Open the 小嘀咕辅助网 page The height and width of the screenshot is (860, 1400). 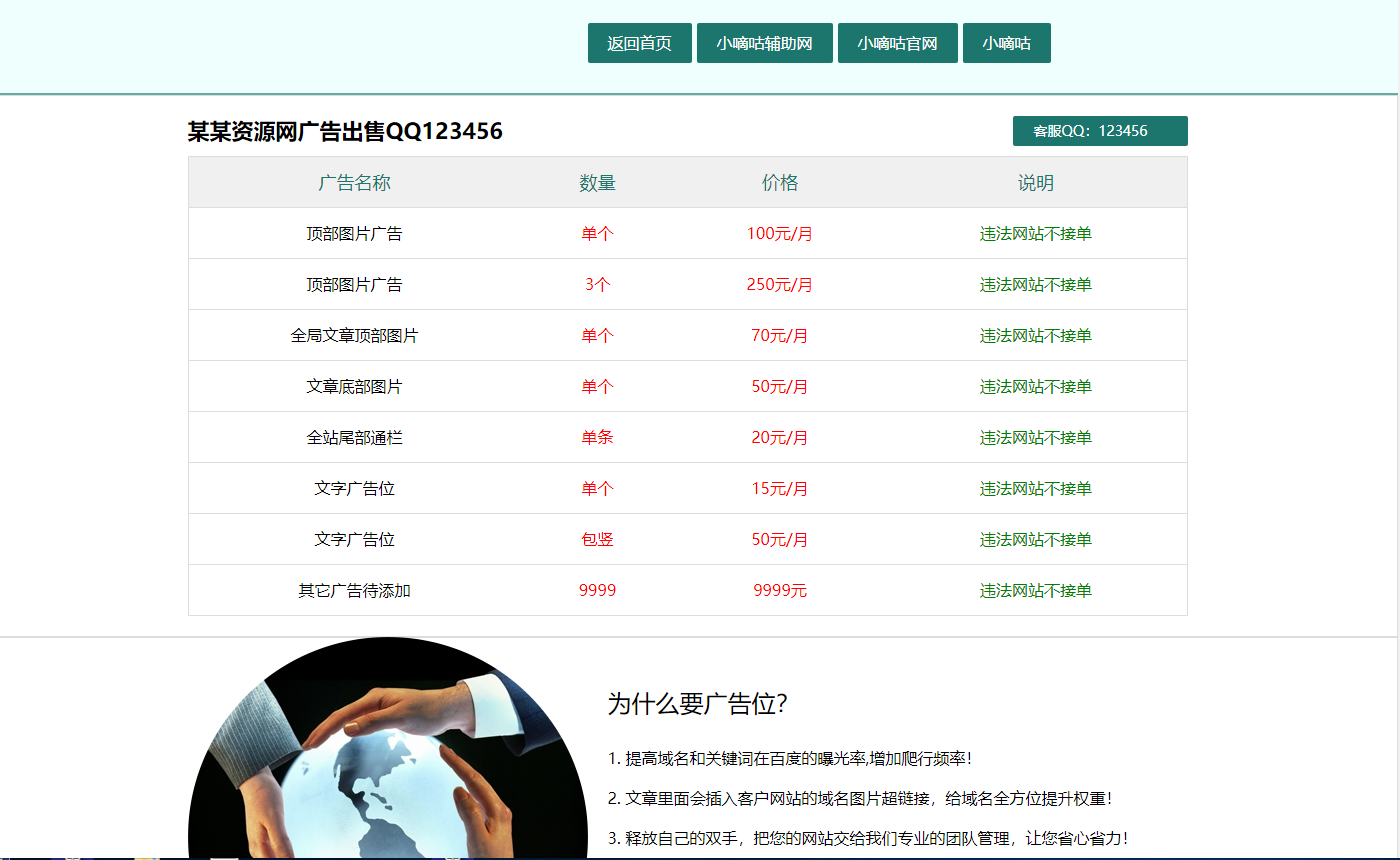pos(766,42)
